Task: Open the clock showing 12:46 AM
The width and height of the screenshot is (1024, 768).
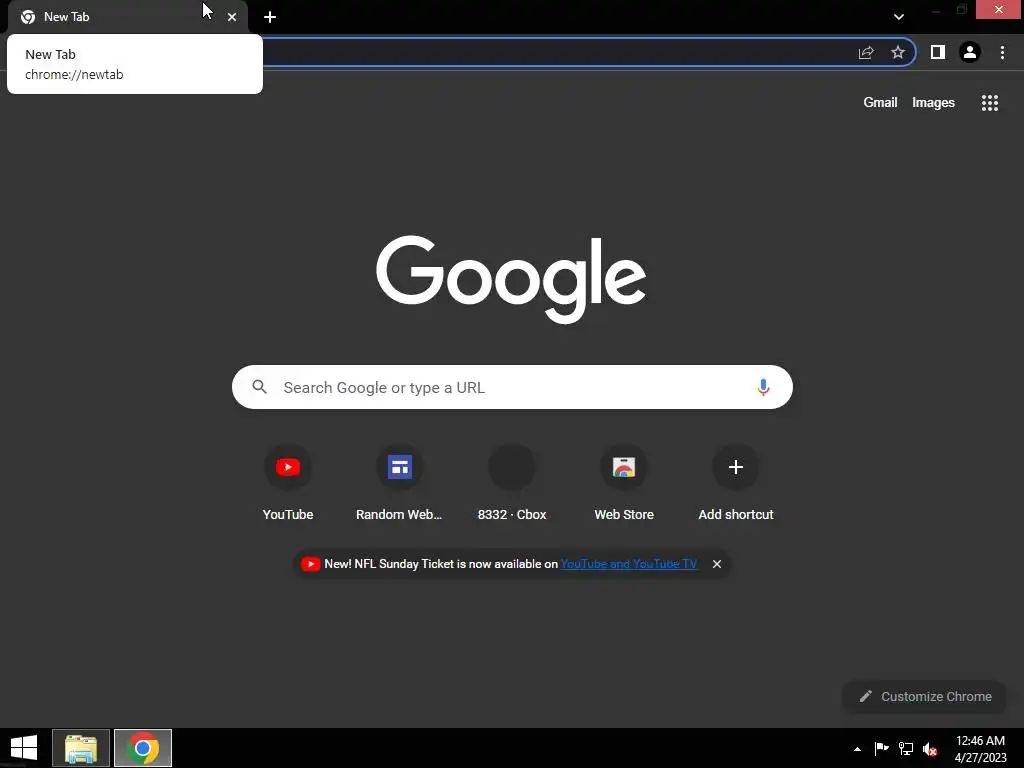Action: pos(980,749)
